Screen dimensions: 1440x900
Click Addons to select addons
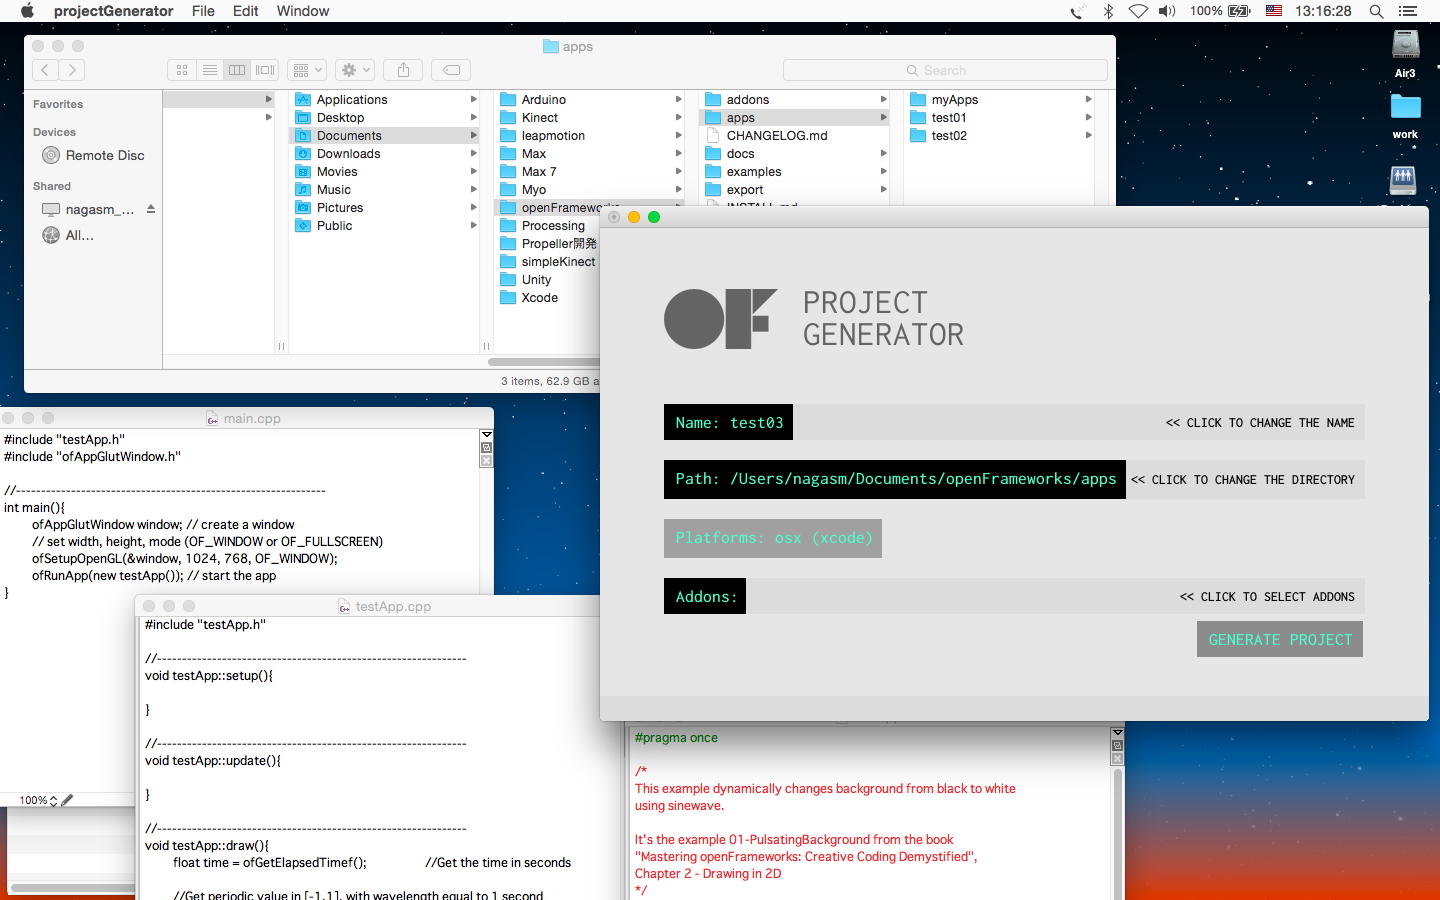pos(1014,597)
